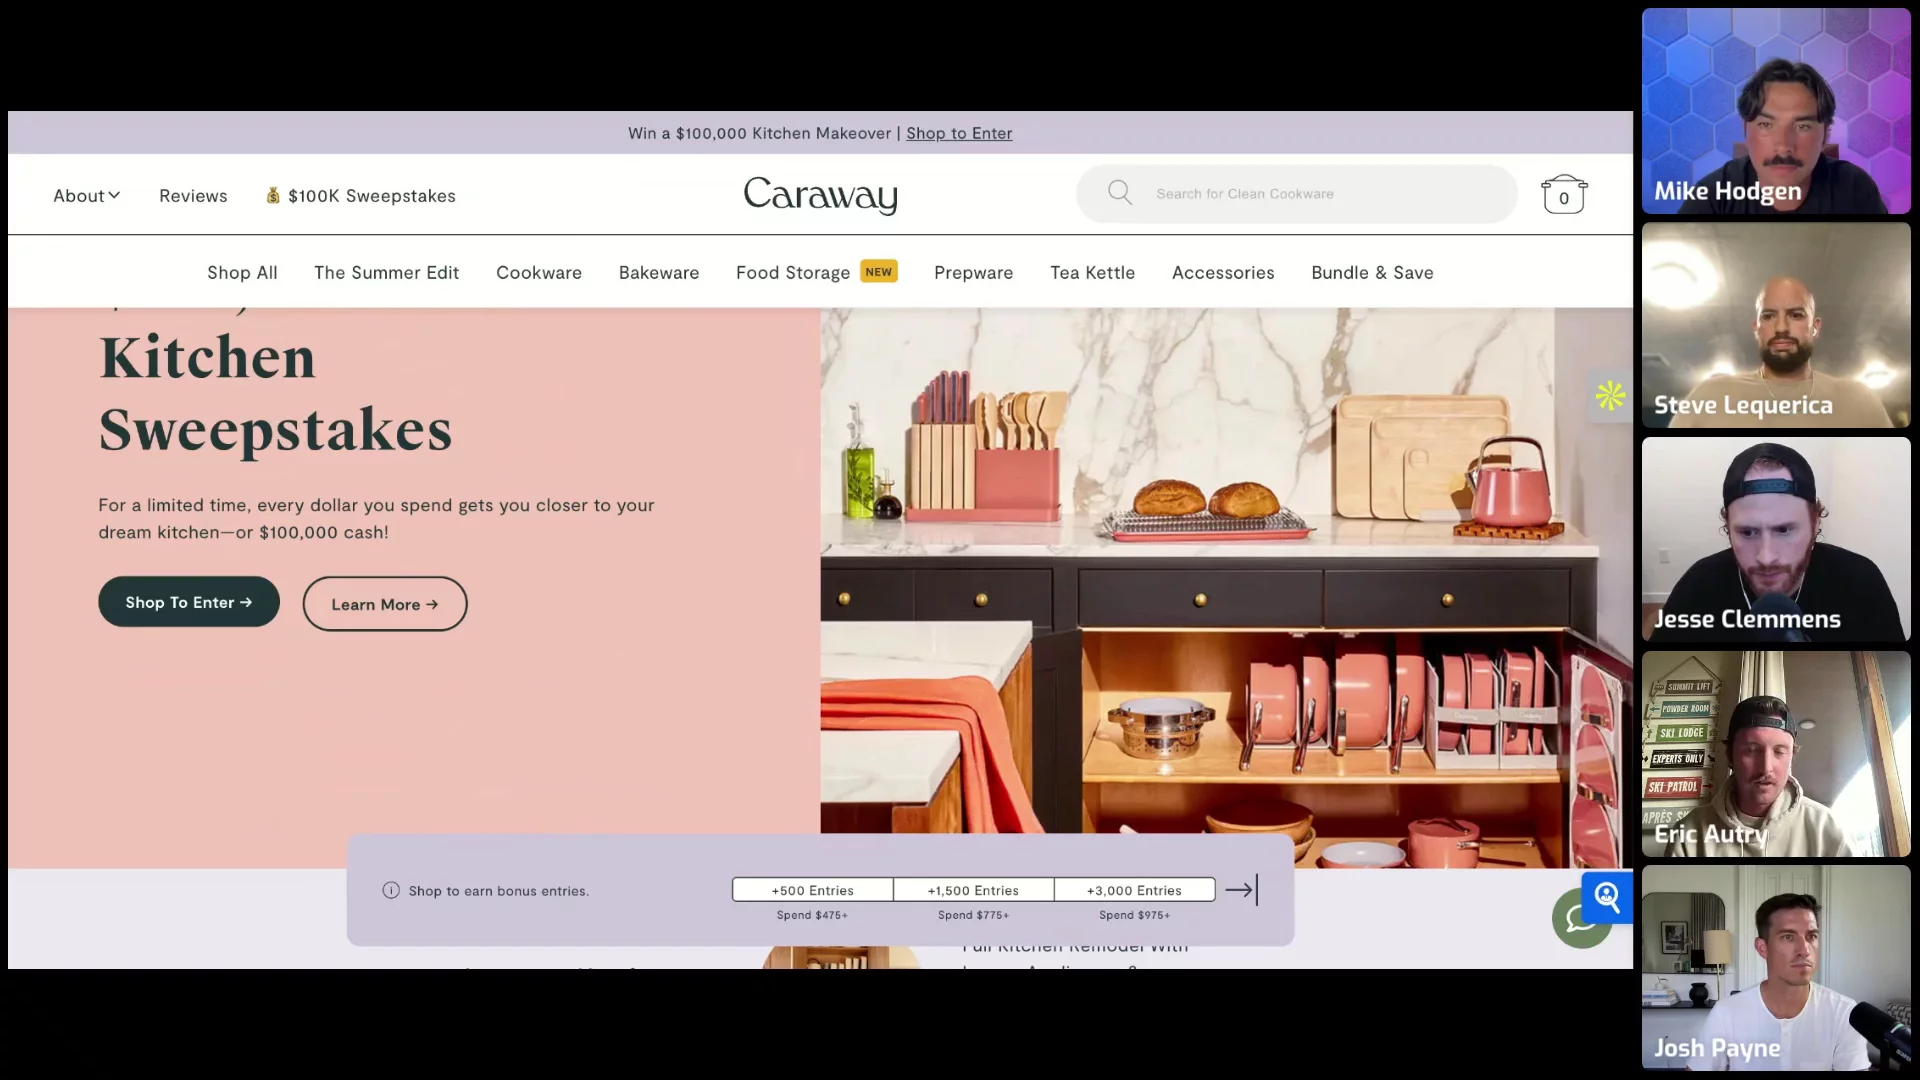Select the +3,000 Entries tier
Screen dimensions: 1920x1080
pyautogui.click(x=1134, y=890)
